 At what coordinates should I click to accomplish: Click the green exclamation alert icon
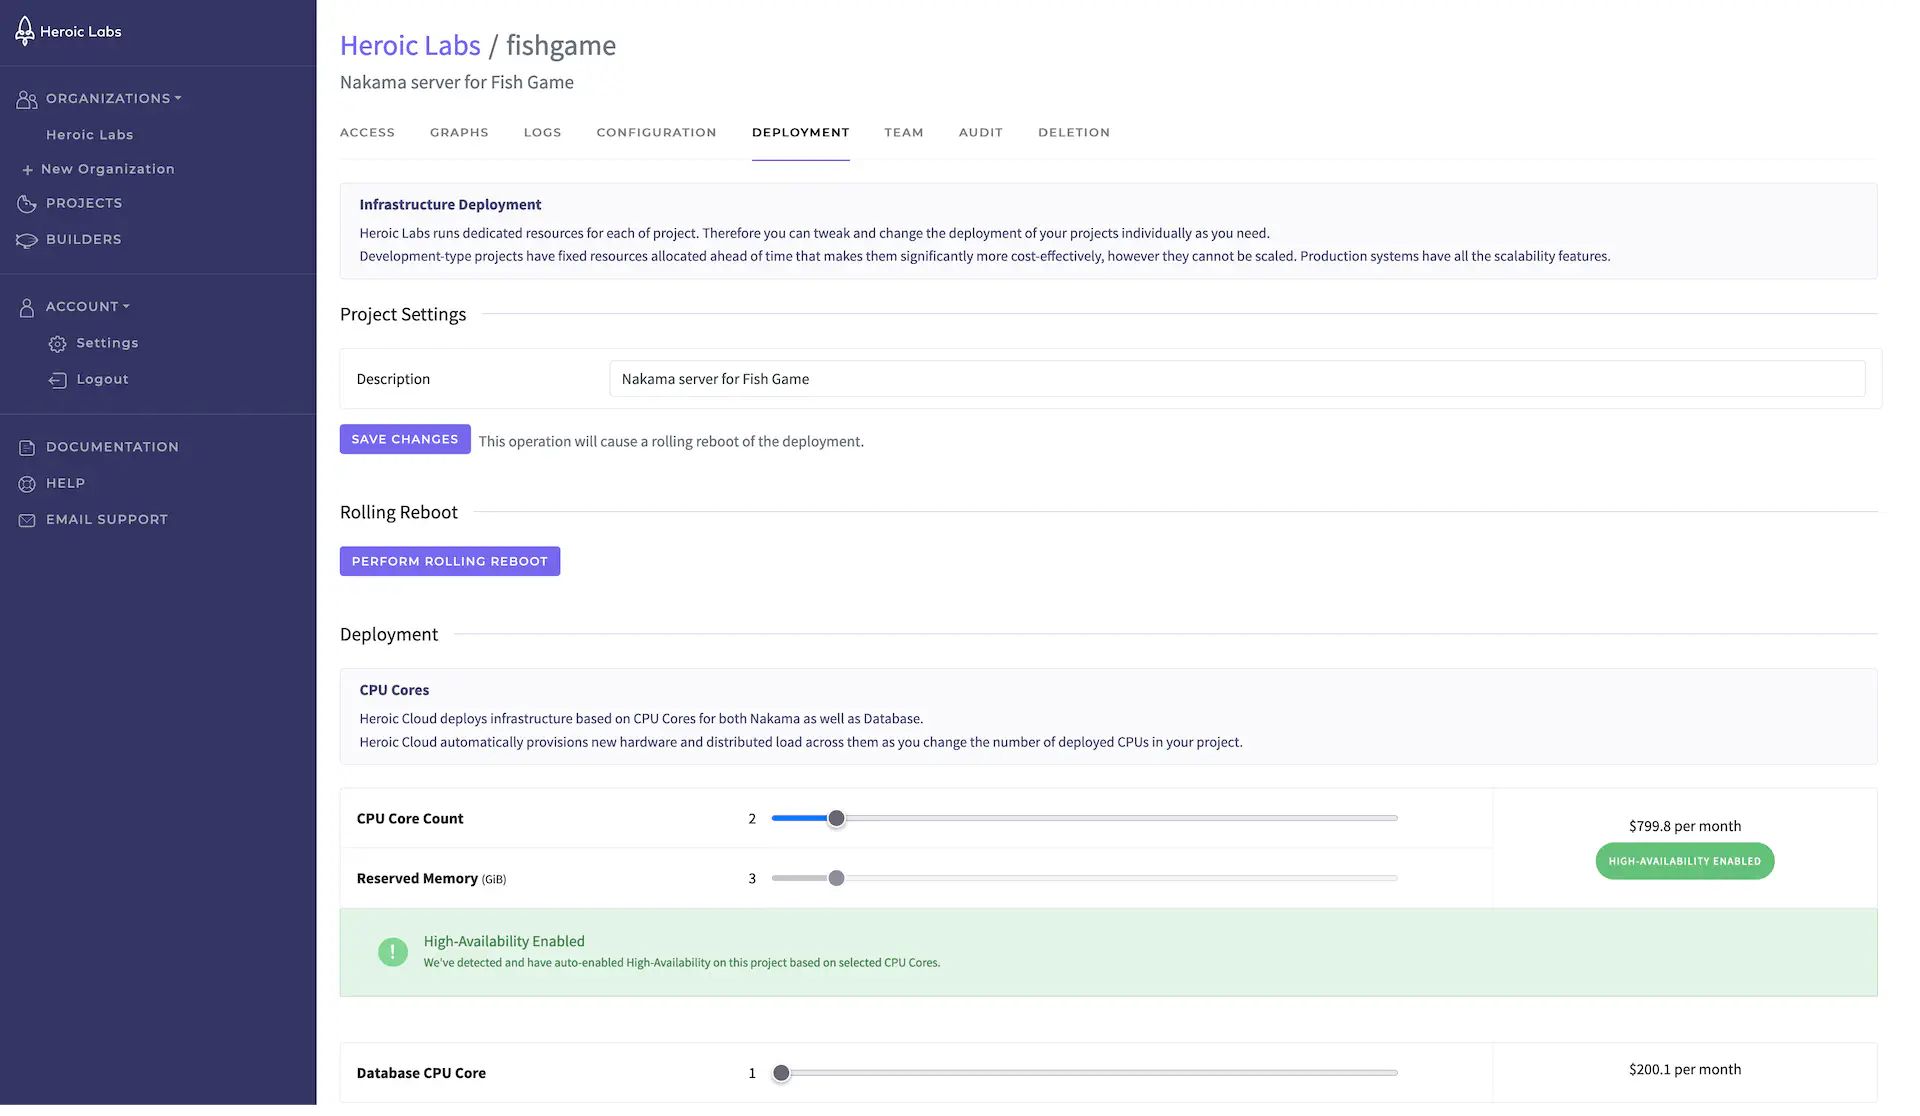(x=393, y=952)
